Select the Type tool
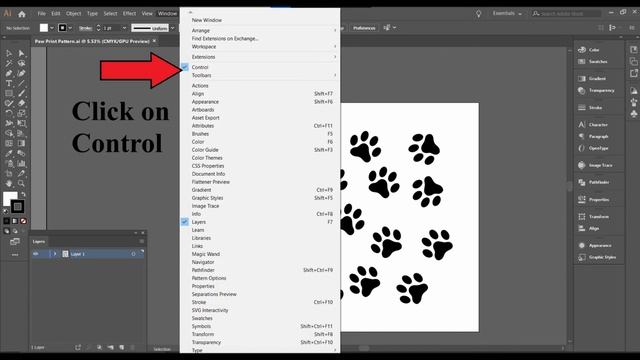640x360 pixels. coord(9,83)
